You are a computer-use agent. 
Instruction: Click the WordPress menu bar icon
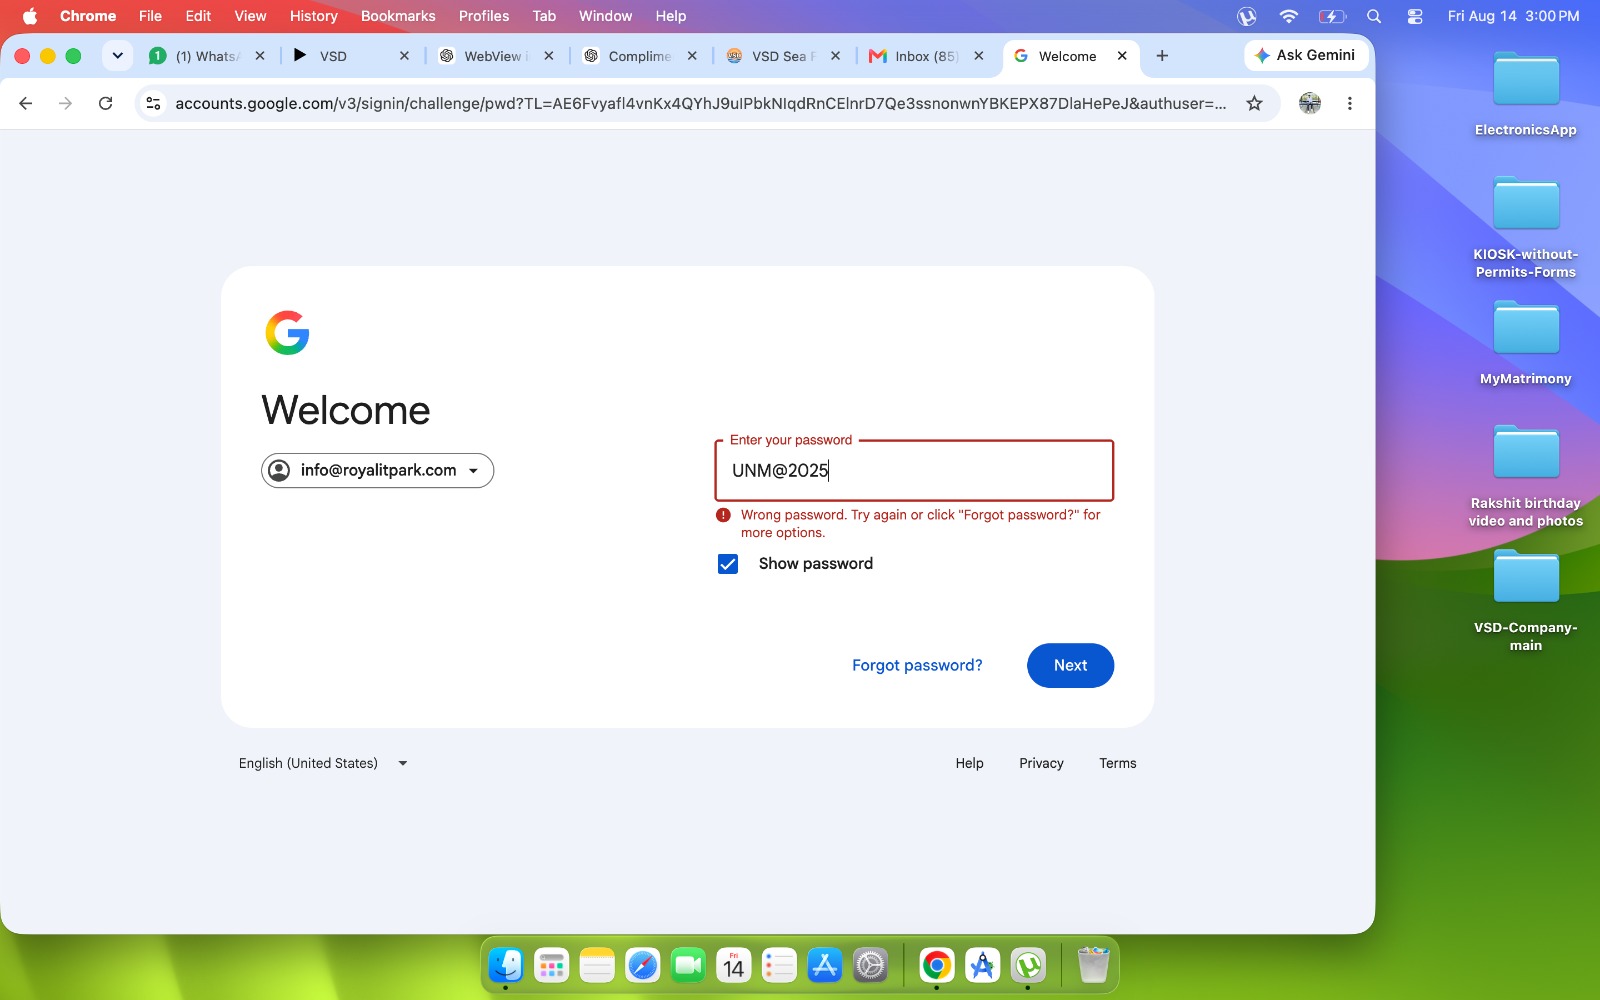tap(1246, 16)
